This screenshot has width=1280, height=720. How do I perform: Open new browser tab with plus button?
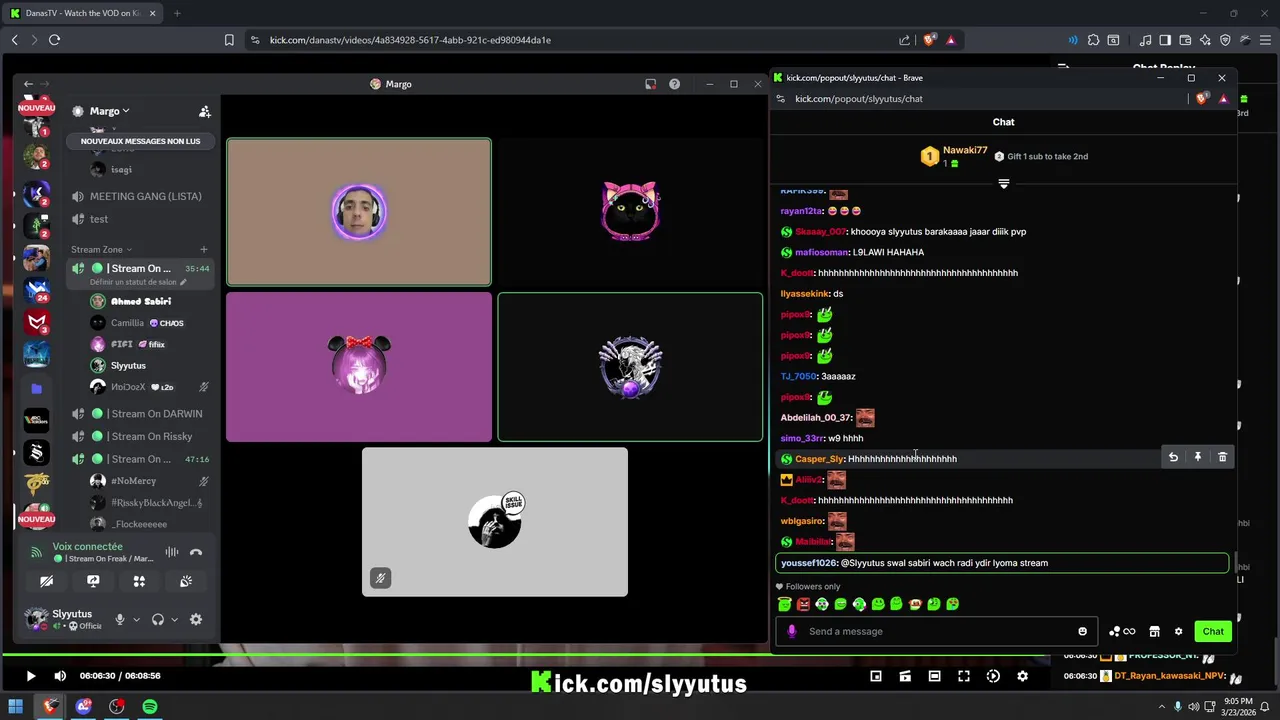point(177,13)
